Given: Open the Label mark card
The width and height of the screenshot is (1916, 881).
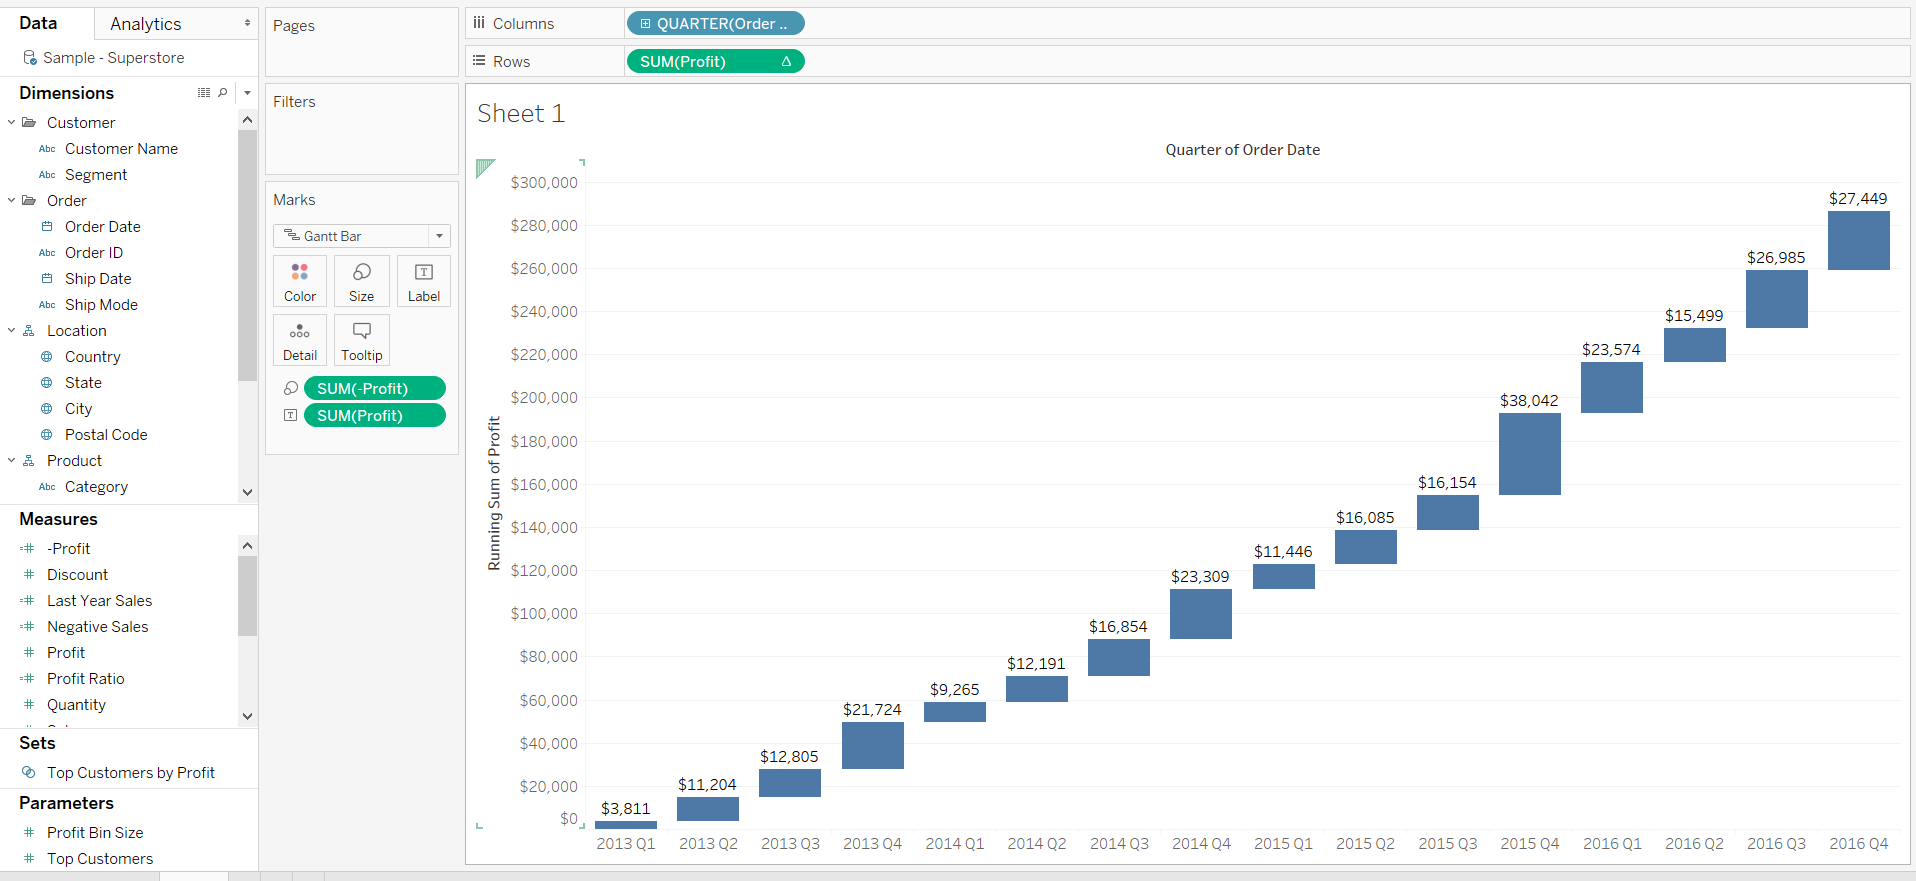Looking at the screenshot, I should click(424, 281).
